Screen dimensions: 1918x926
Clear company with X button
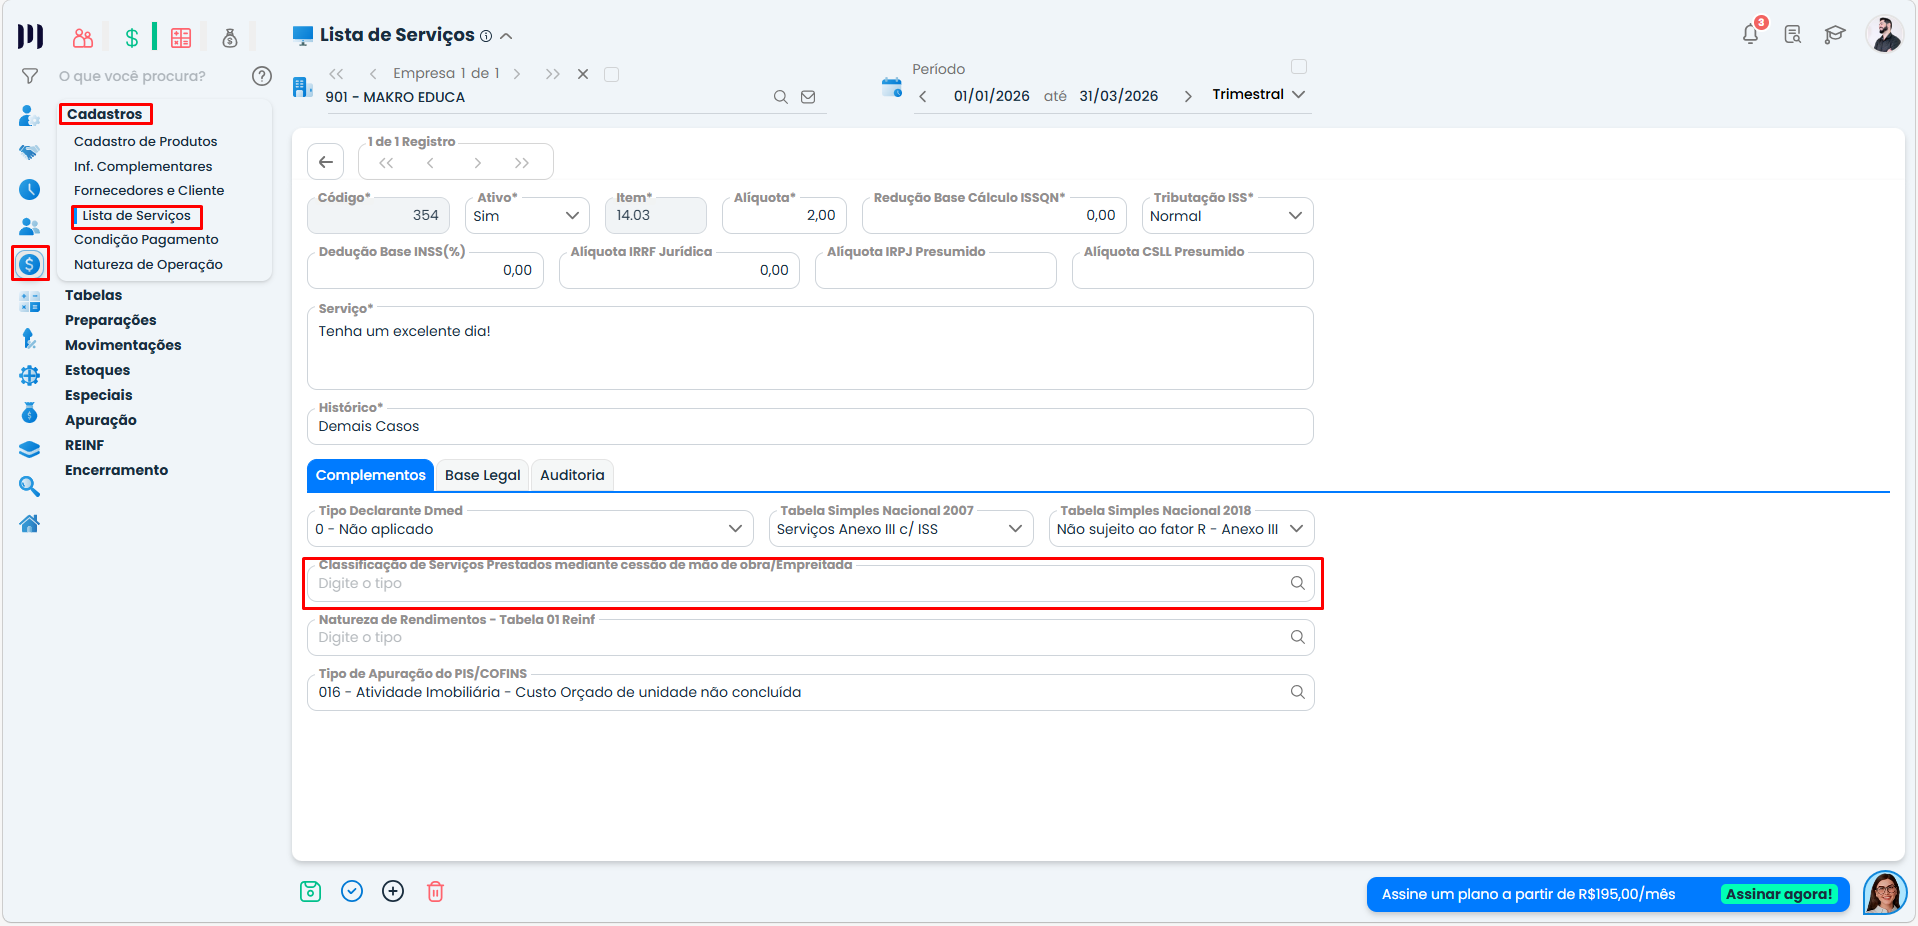point(583,74)
